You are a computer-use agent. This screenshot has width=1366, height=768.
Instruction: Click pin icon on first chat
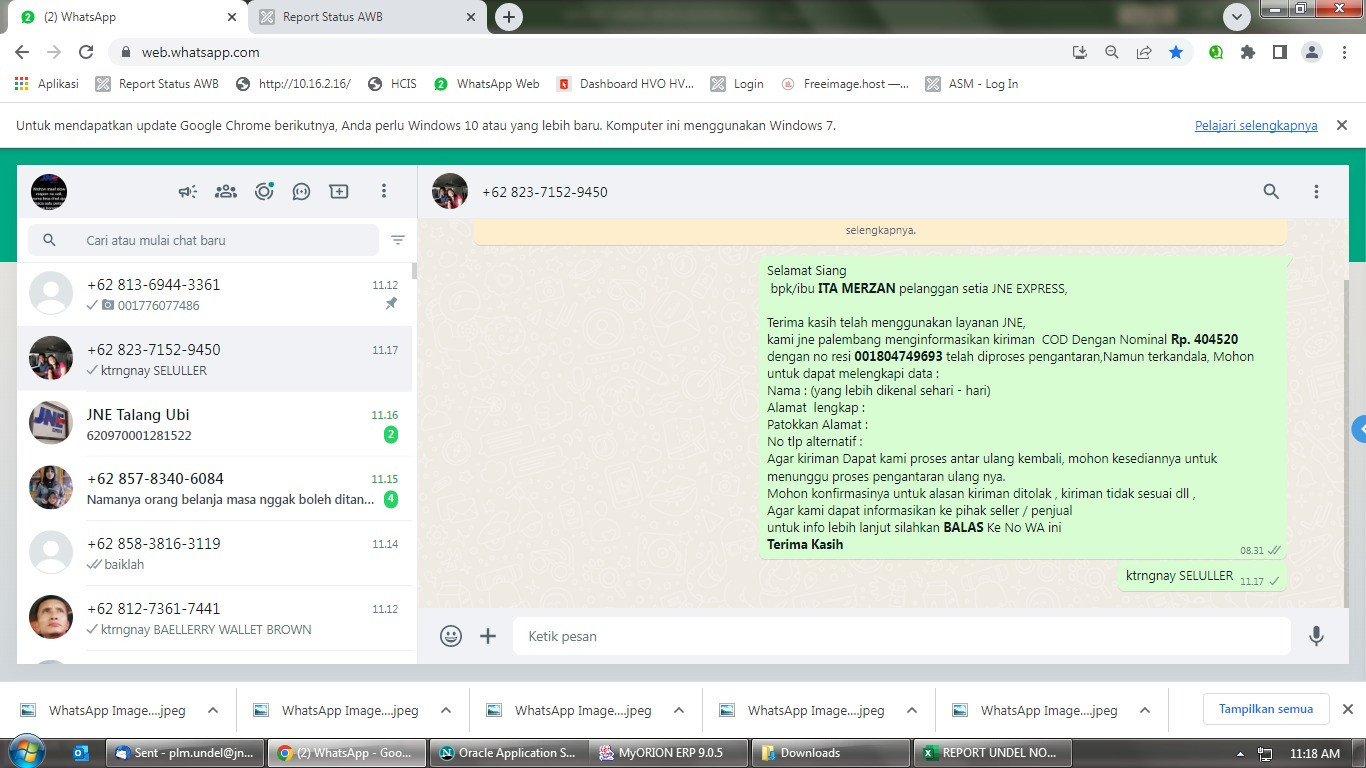pyautogui.click(x=391, y=304)
